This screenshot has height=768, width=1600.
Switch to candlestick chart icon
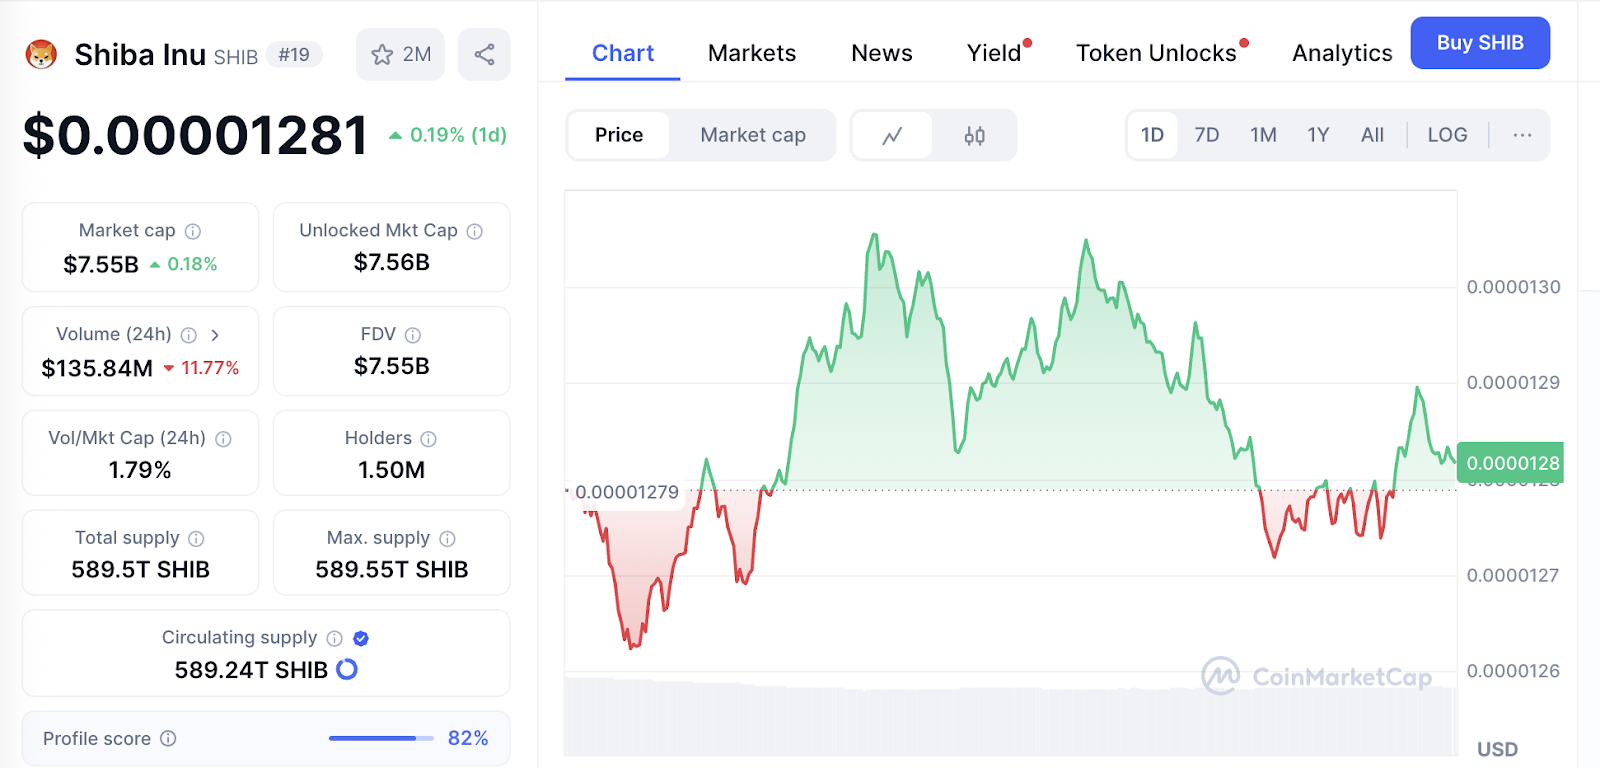click(x=974, y=135)
